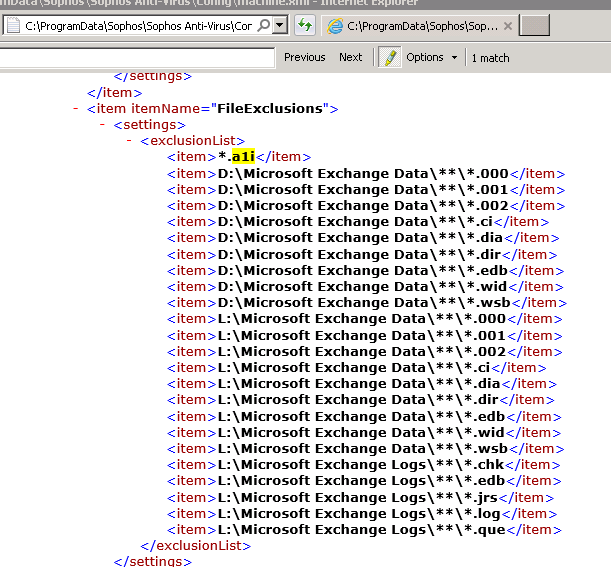Screen dimensions: 611x567
Task: Click the 1 match status text
Action: 490,58
